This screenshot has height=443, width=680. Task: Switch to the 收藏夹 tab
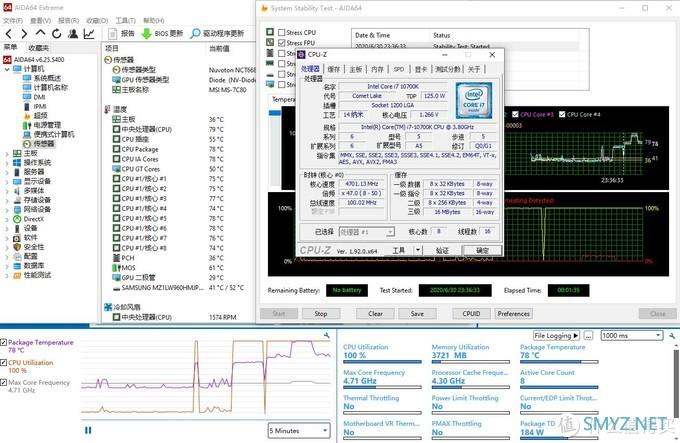coord(38,48)
